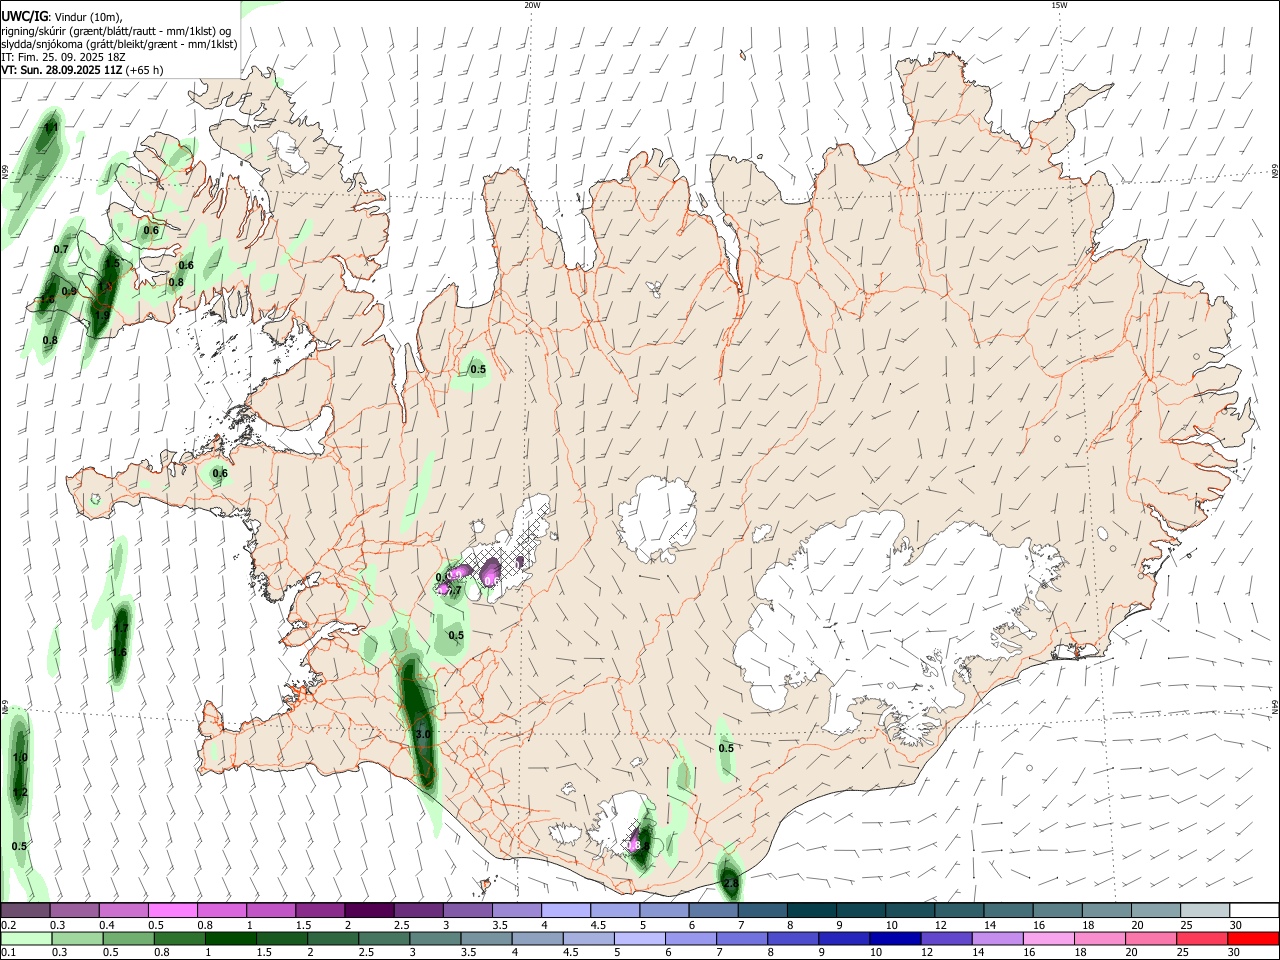The height and width of the screenshot is (960, 1280).
Task: Click the 1.7 precipitation value on the map
Action: [x=121, y=628]
